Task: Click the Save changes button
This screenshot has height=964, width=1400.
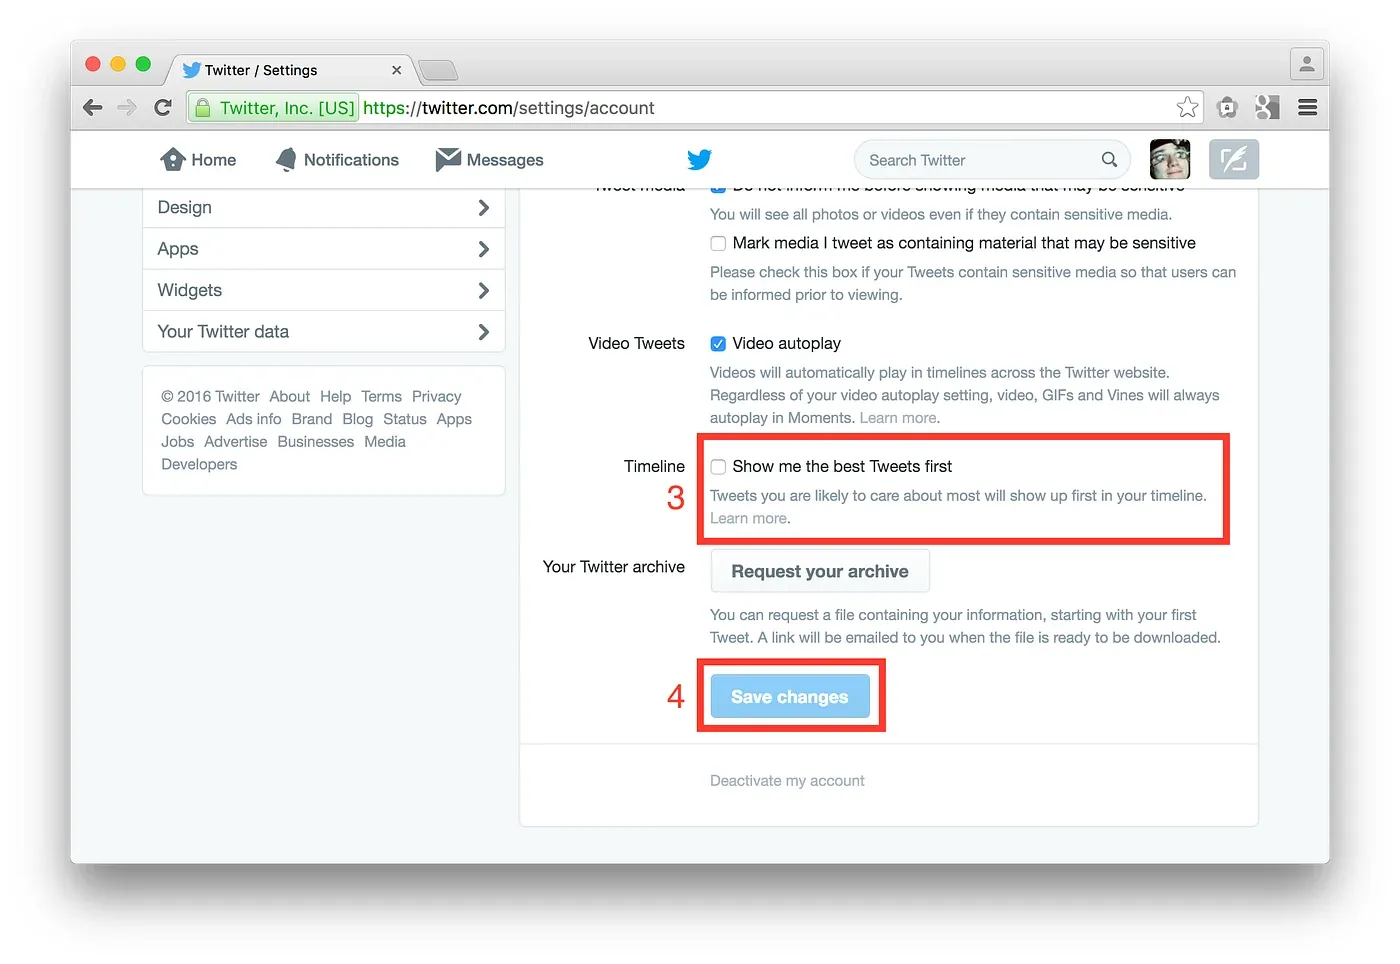Action: click(790, 696)
